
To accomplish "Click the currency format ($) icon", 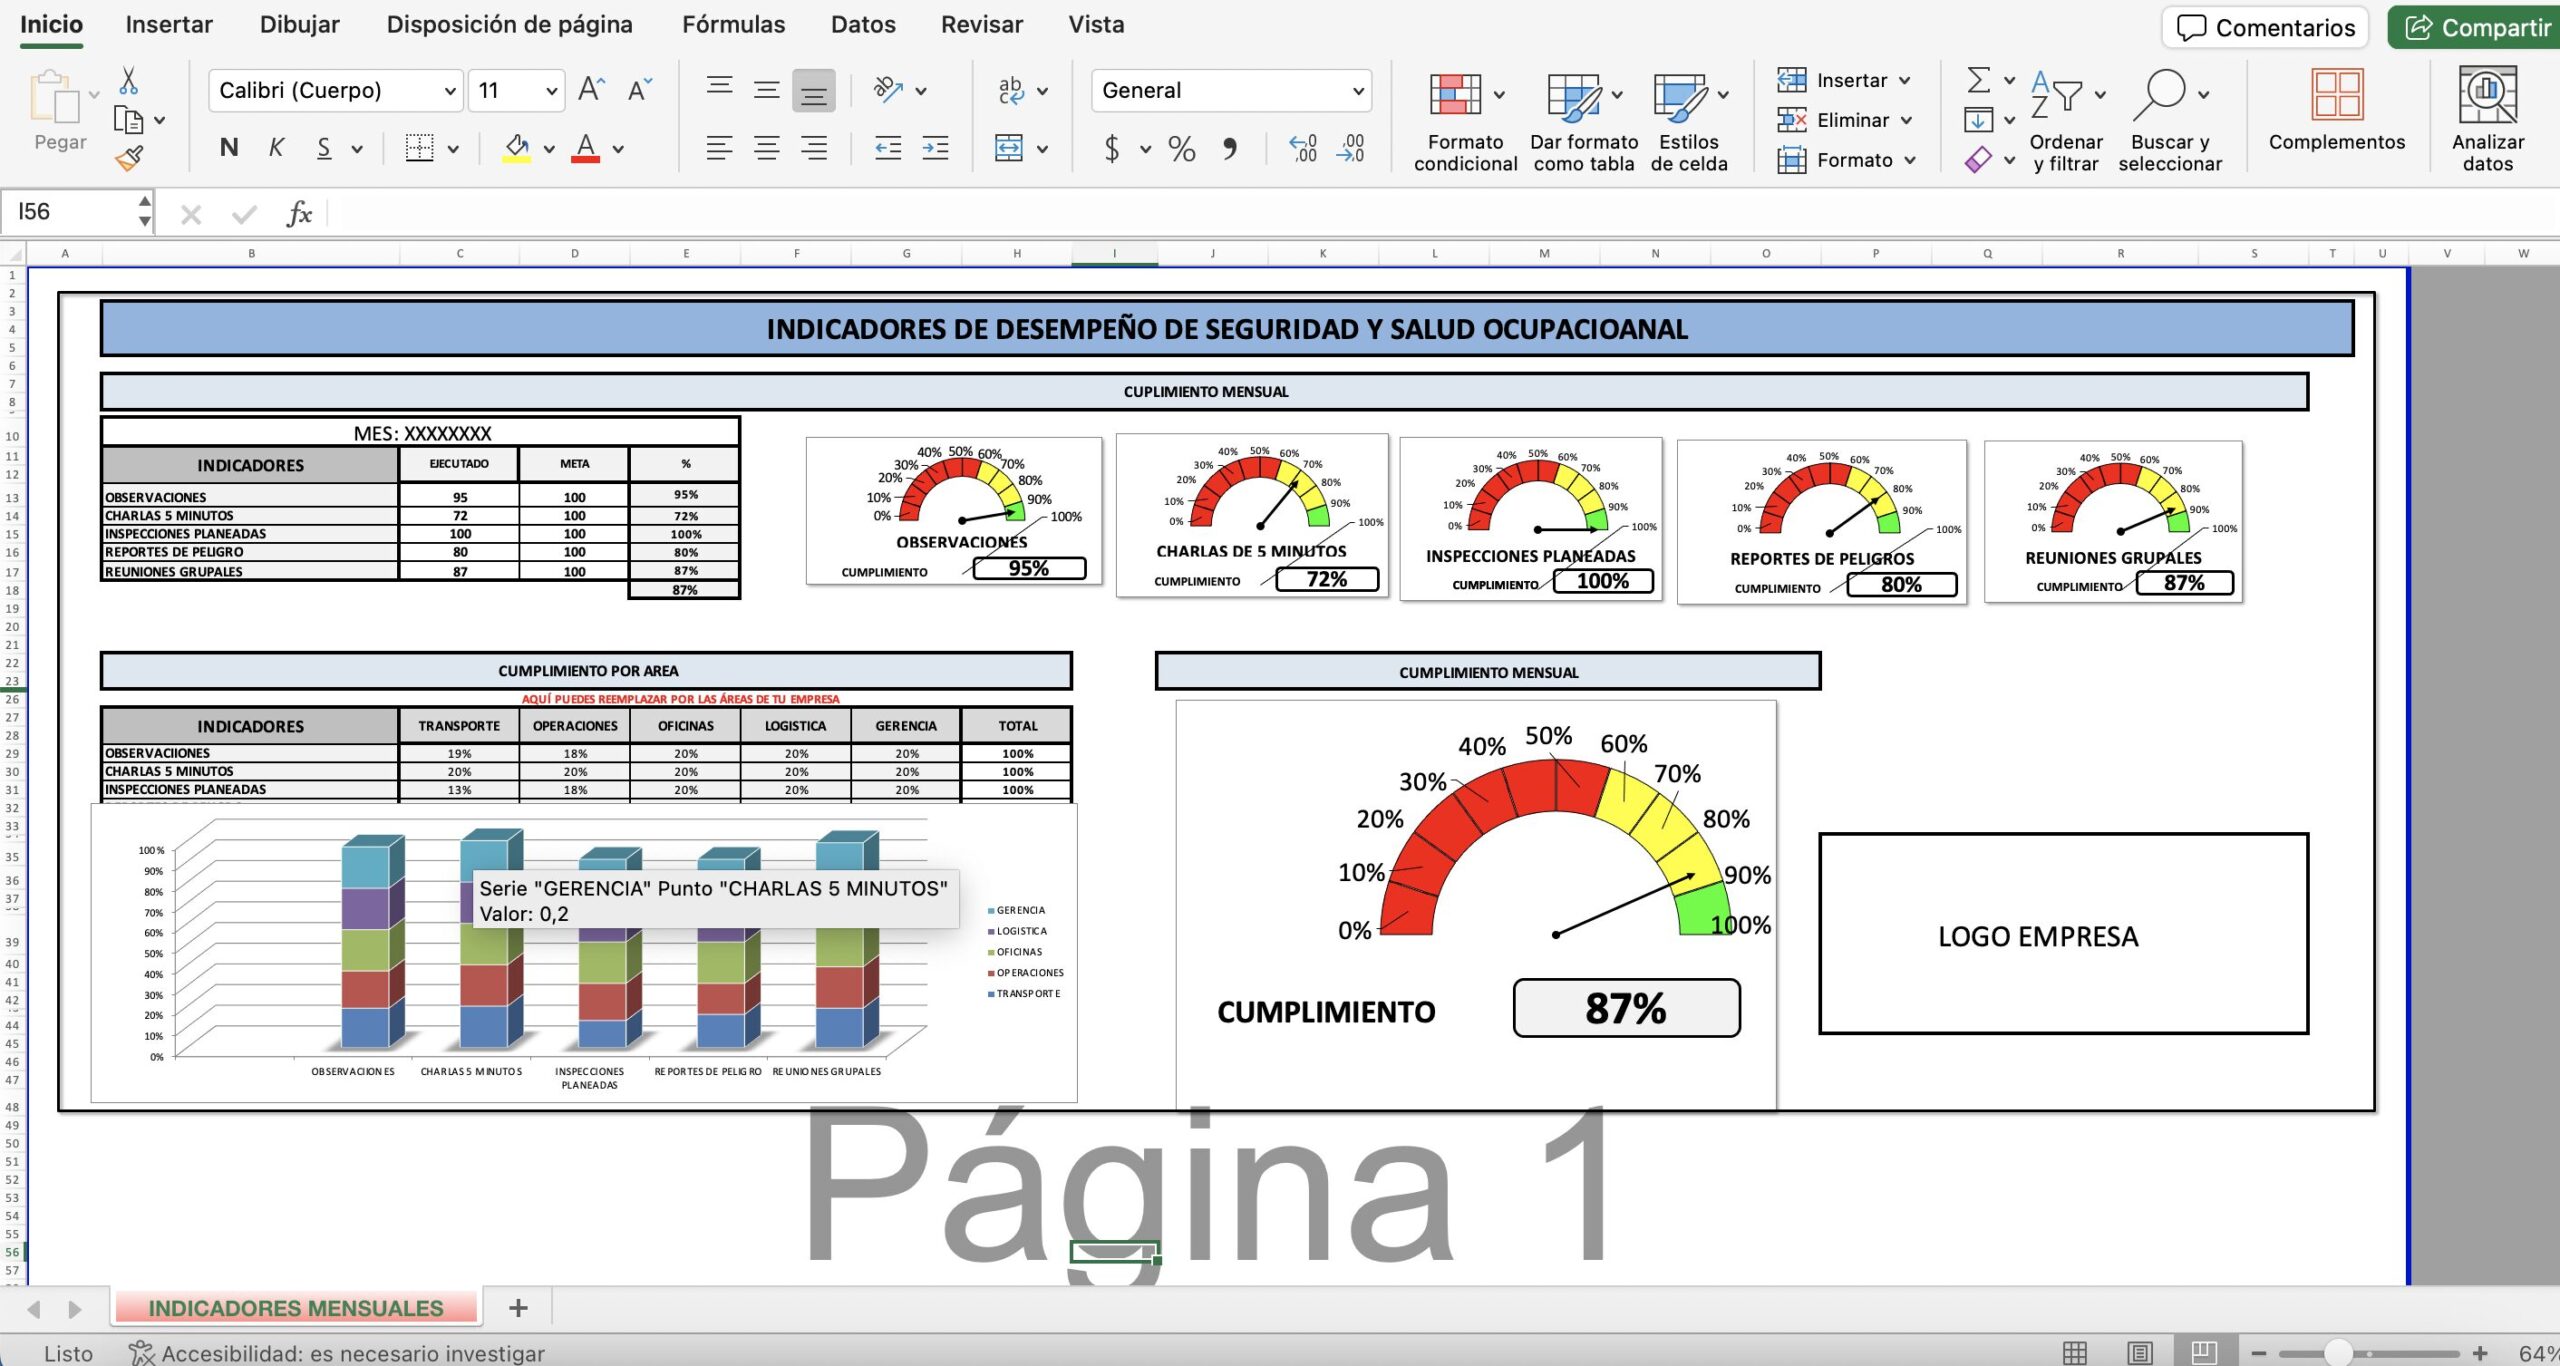I will pos(1110,148).
